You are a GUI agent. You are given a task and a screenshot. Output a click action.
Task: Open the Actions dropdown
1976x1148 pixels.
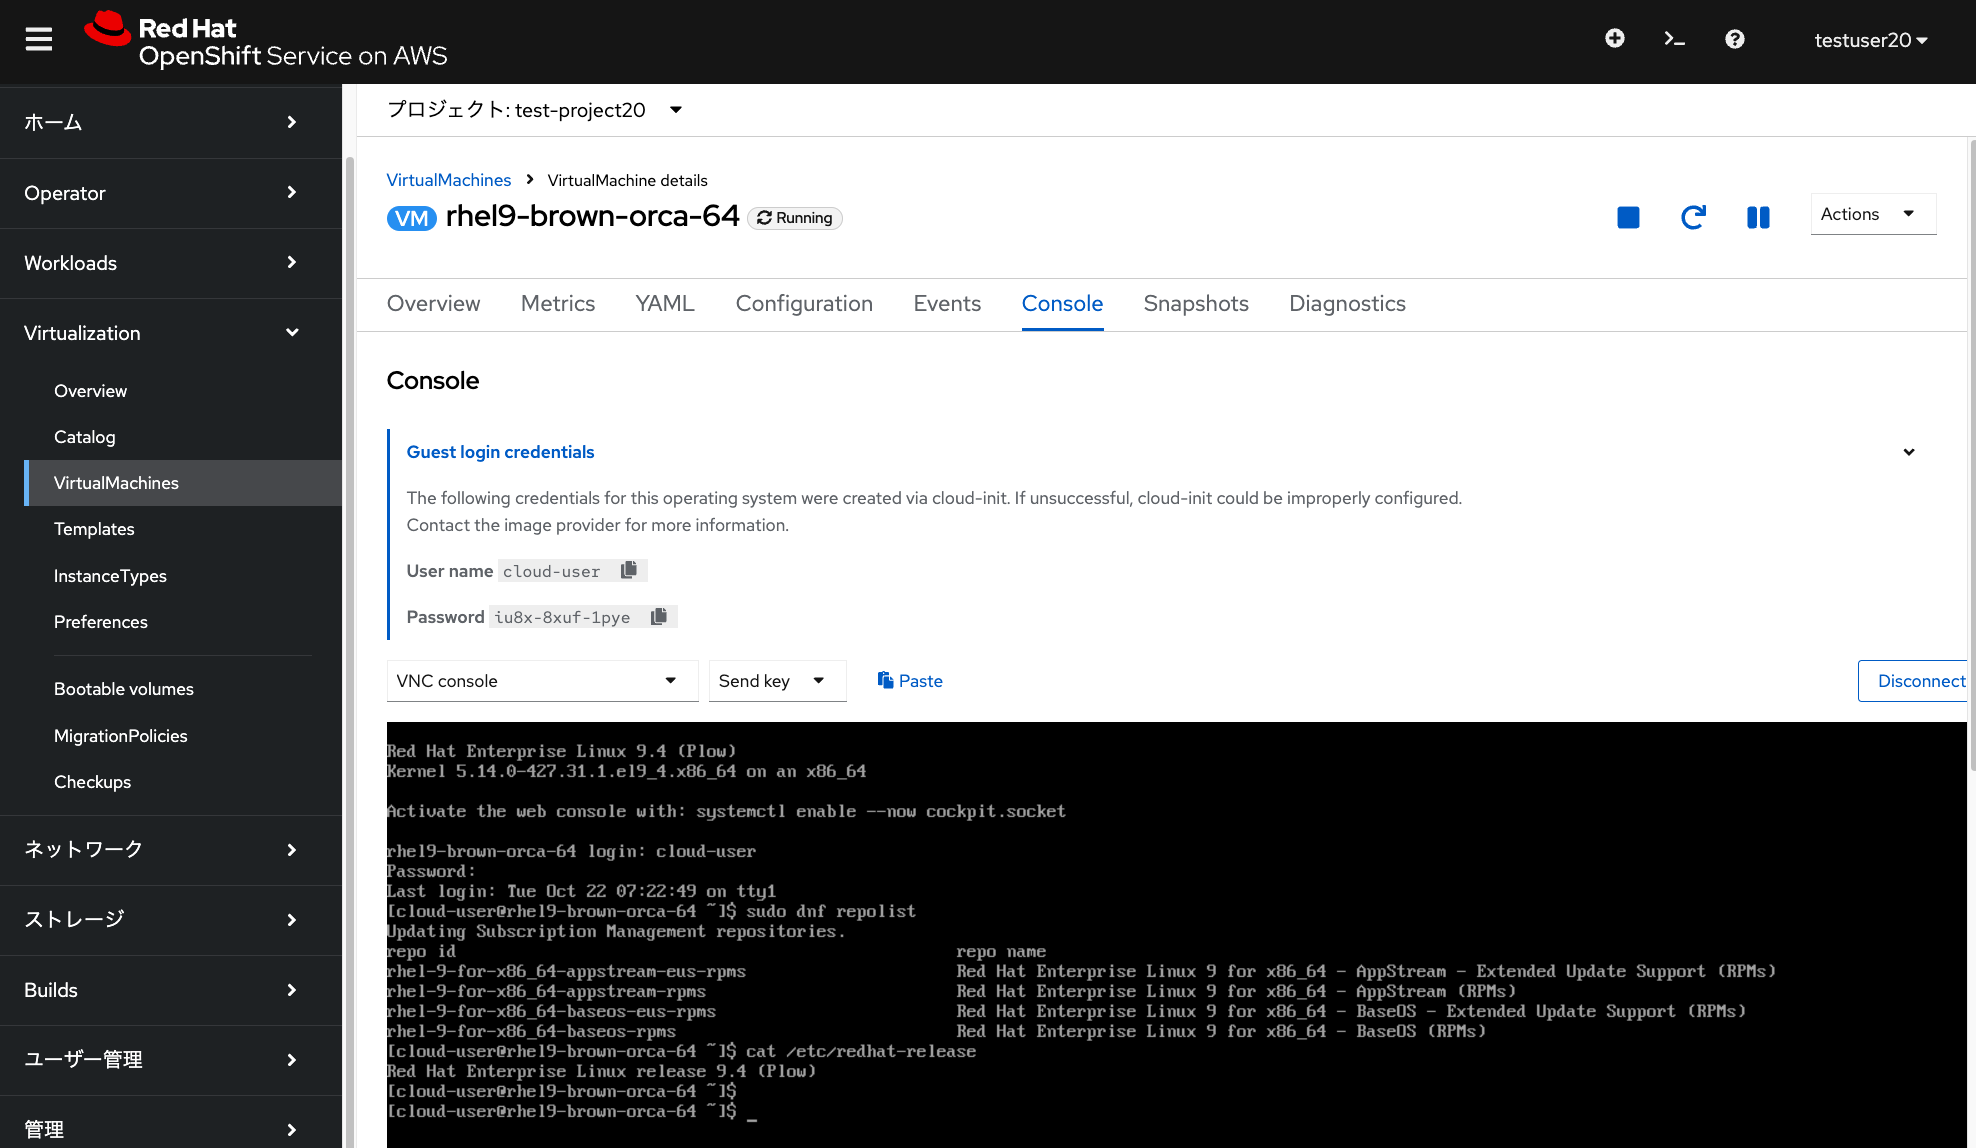tap(1873, 214)
